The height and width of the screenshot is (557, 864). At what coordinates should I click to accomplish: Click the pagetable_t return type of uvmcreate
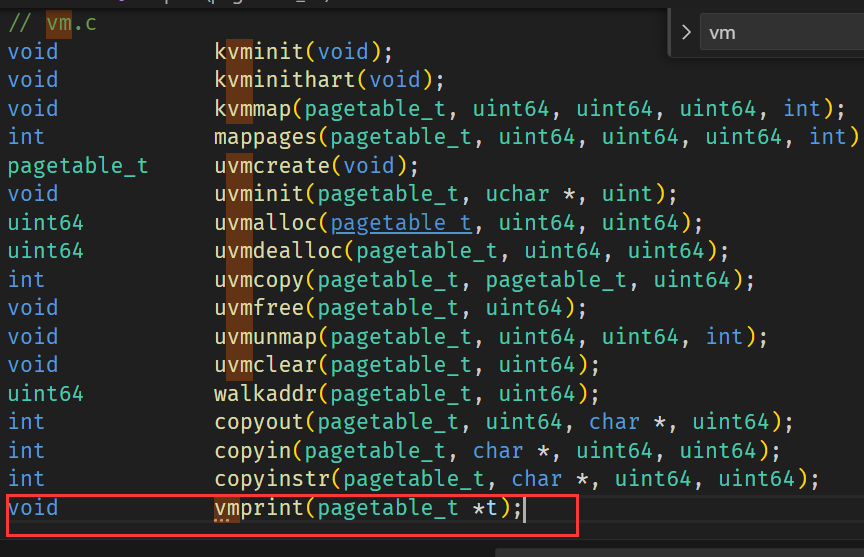78,165
